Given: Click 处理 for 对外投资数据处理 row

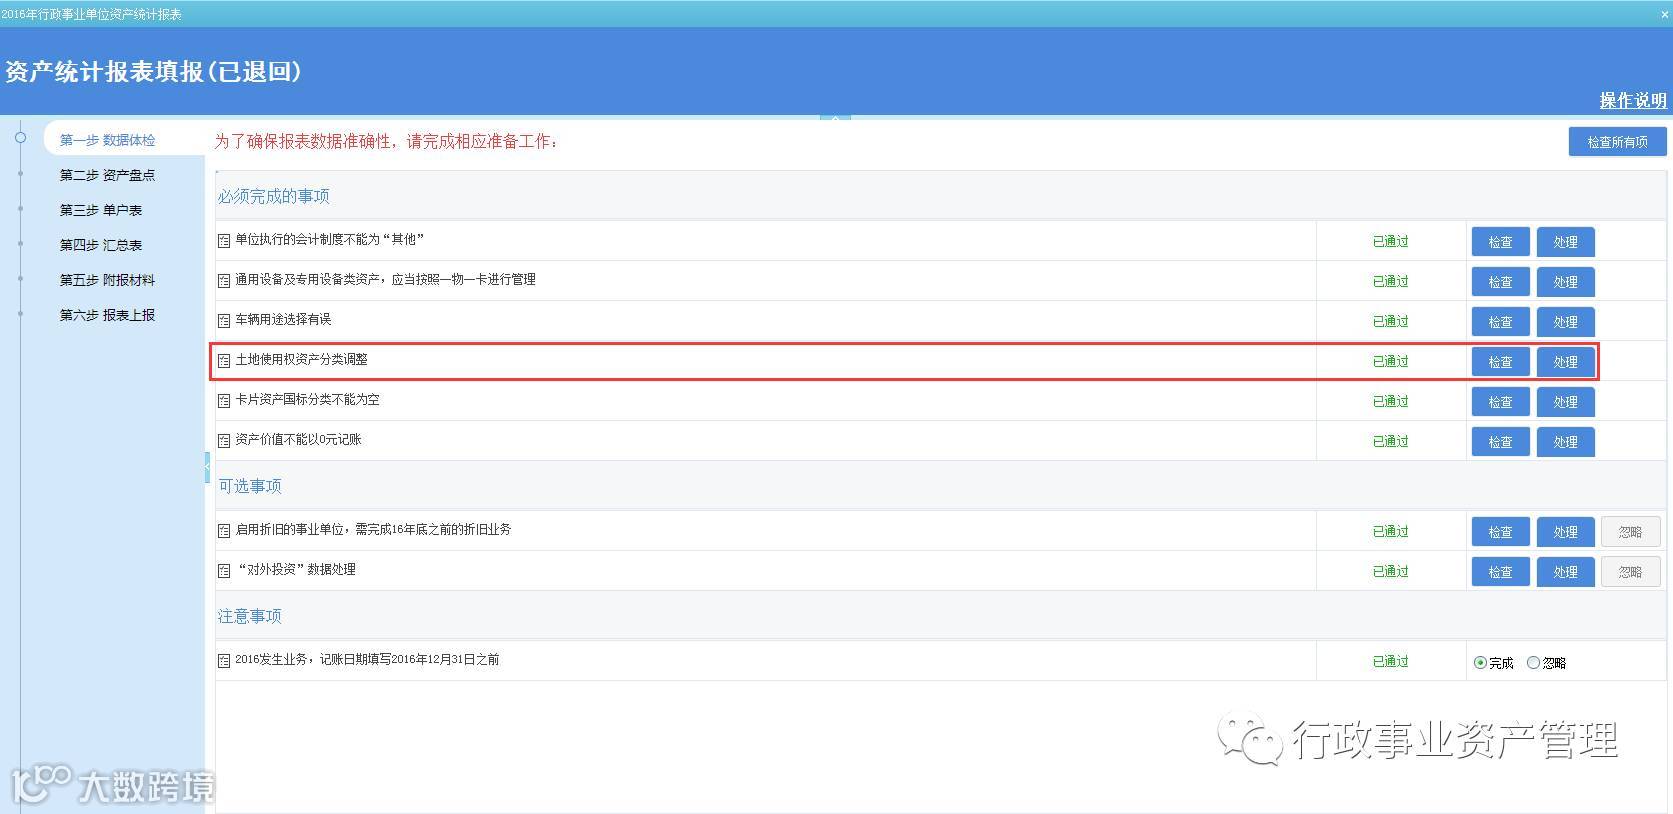Looking at the screenshot, I should tap(1565, 572).
